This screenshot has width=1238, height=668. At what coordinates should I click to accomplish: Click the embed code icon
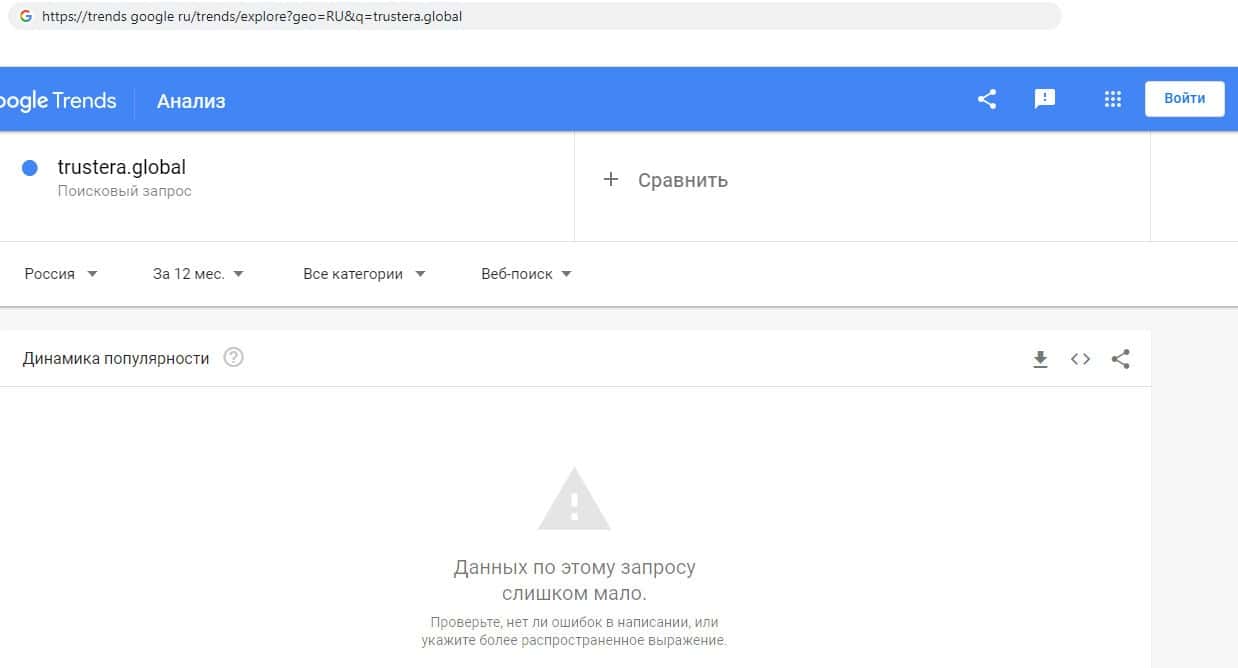[1080, 359]
